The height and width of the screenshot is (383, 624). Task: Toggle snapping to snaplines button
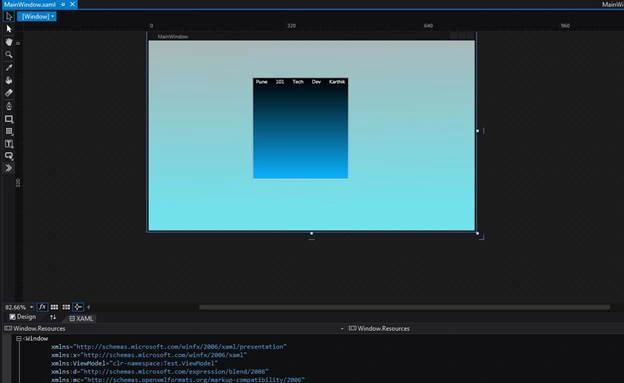point(78,307)
